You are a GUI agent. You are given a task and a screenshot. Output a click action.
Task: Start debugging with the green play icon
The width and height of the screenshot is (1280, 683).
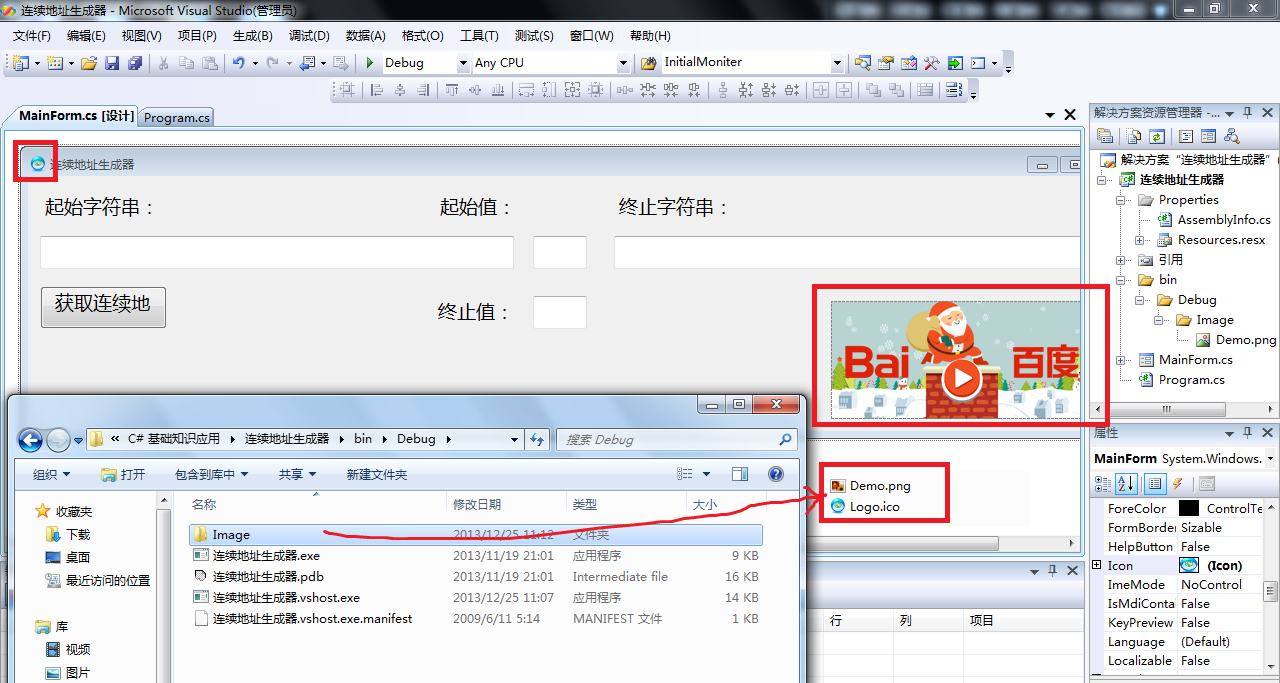click(x=370, y=63)
